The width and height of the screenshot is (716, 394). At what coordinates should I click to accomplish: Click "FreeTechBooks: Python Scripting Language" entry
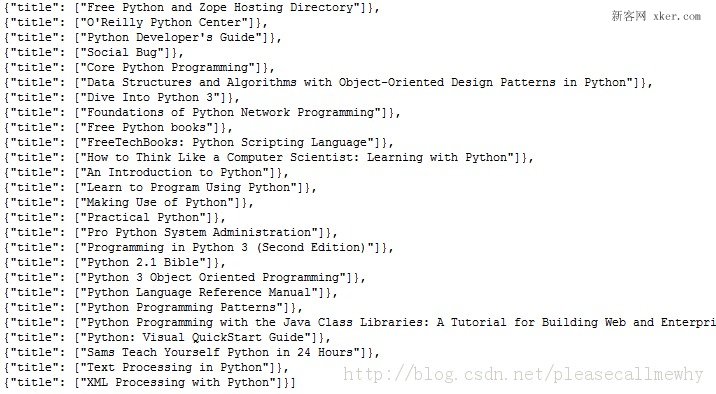click(x=199, y=143)
